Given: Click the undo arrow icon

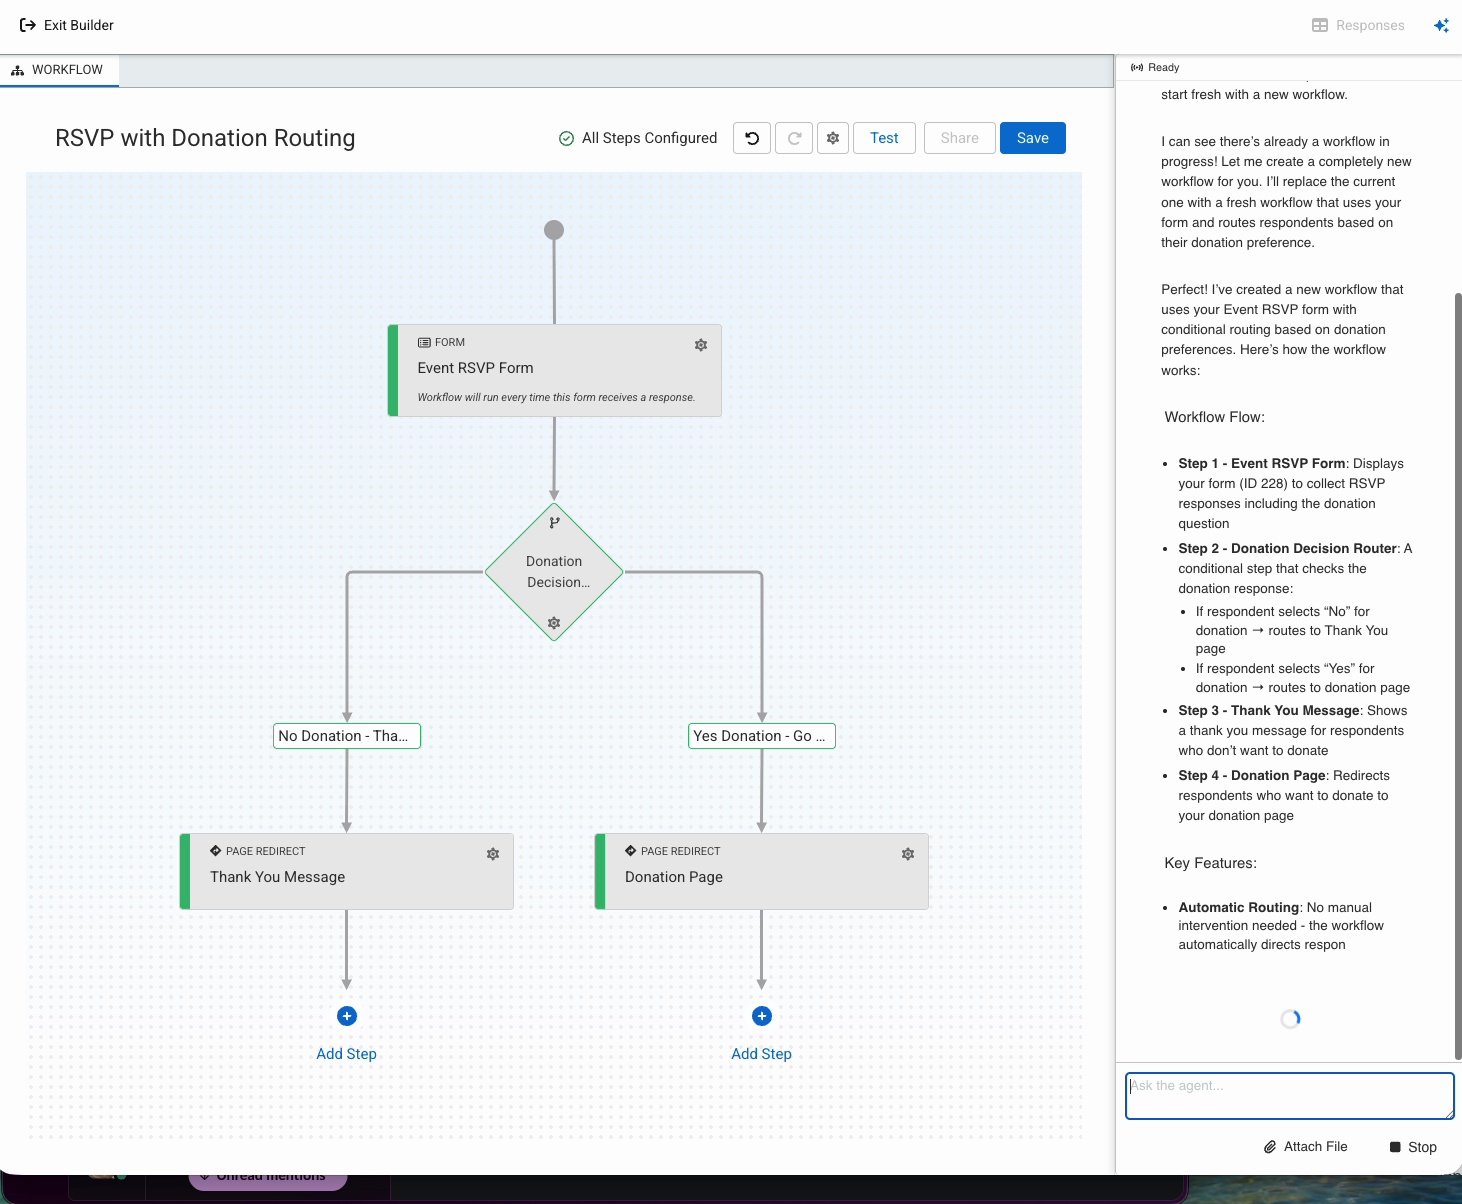Looking at the screenshot, I should coord(752,138).
